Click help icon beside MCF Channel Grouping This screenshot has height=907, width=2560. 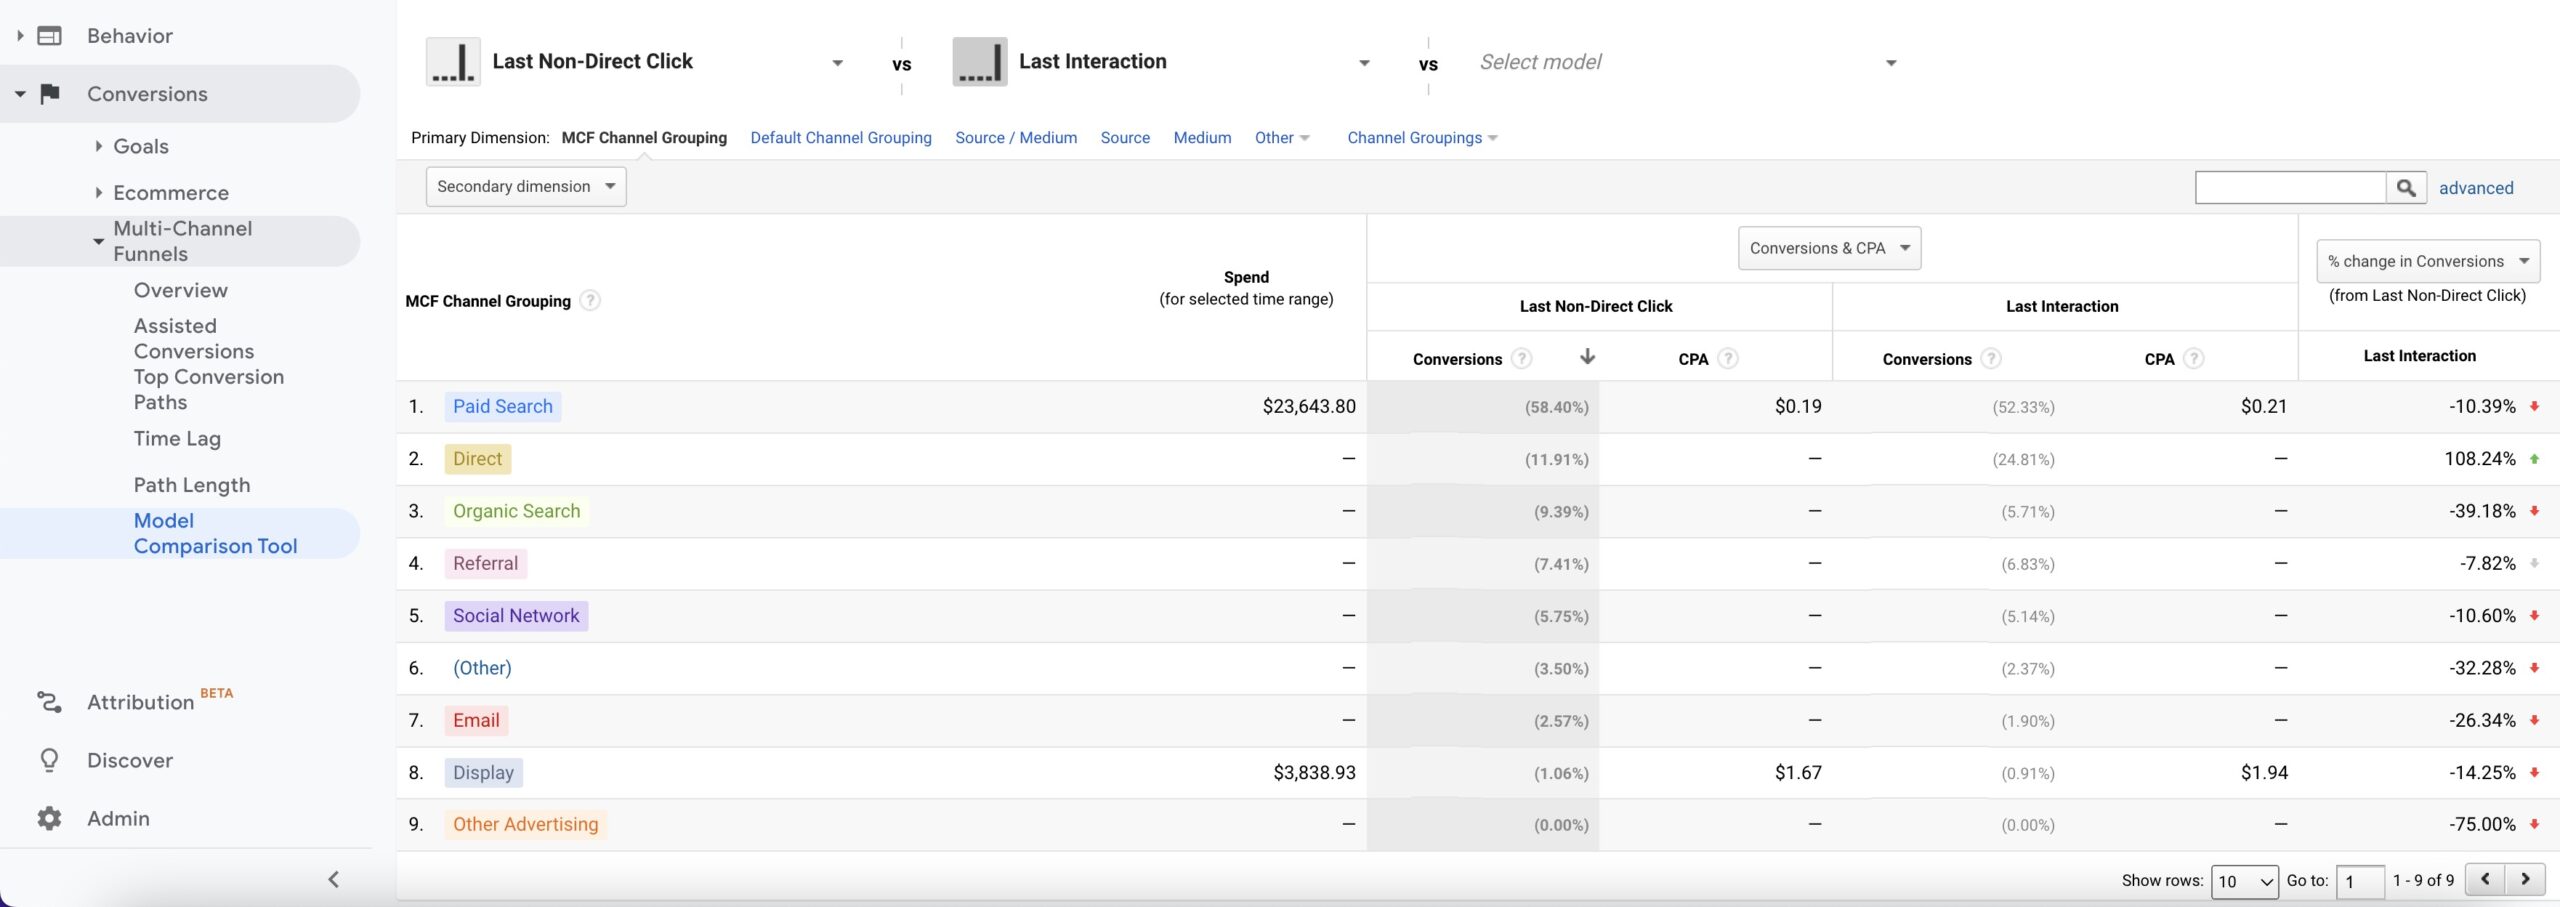(x=590, y=300)
